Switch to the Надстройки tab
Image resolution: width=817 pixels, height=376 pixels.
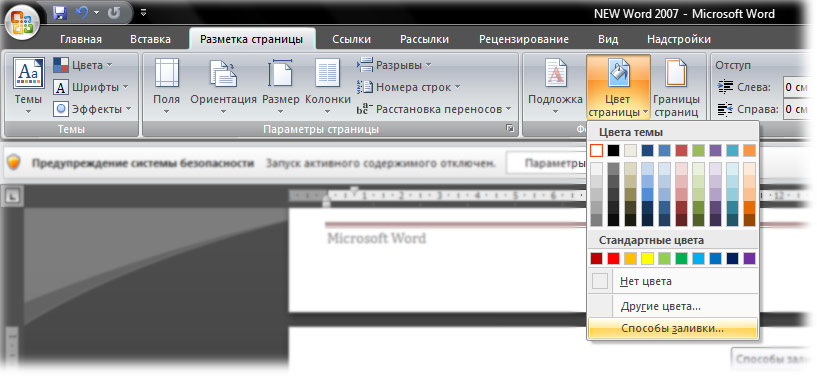pos(678,40)
